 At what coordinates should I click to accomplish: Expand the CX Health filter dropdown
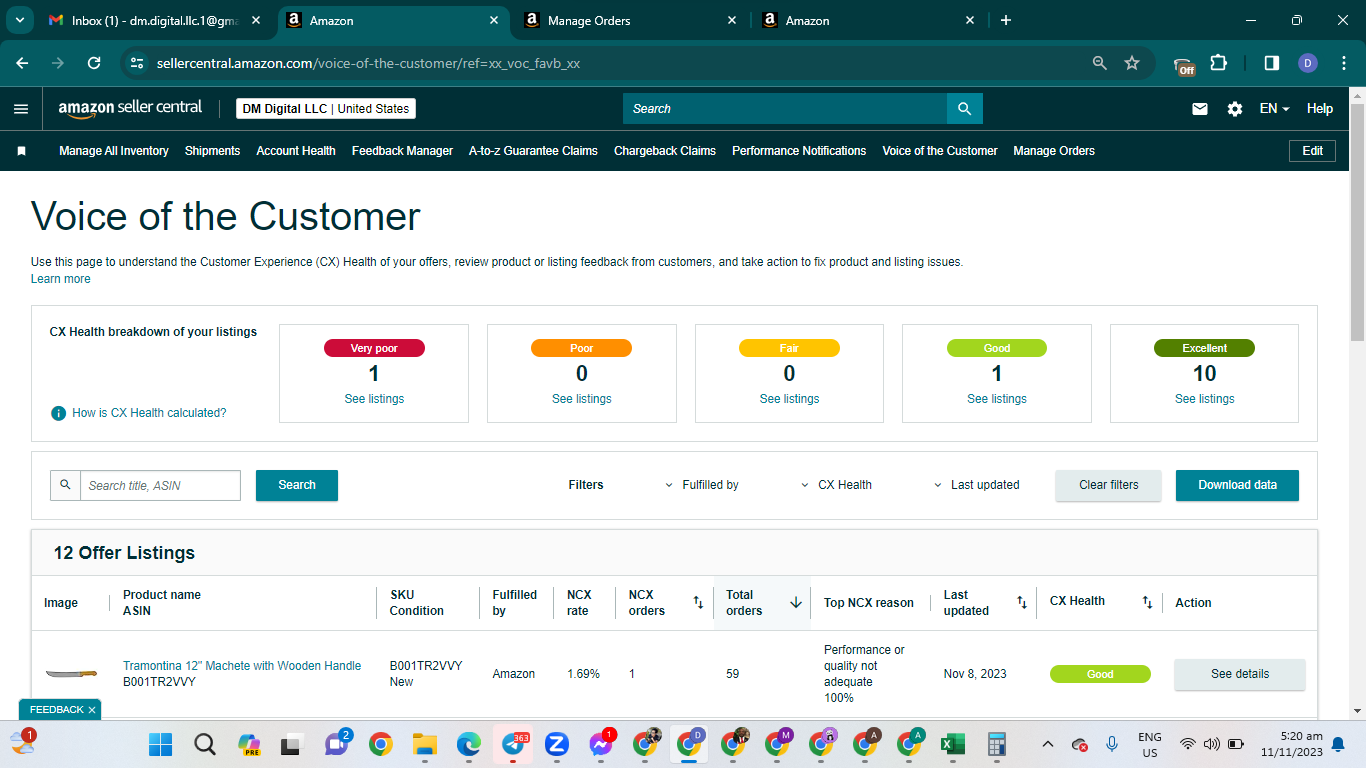click(837, 485)
